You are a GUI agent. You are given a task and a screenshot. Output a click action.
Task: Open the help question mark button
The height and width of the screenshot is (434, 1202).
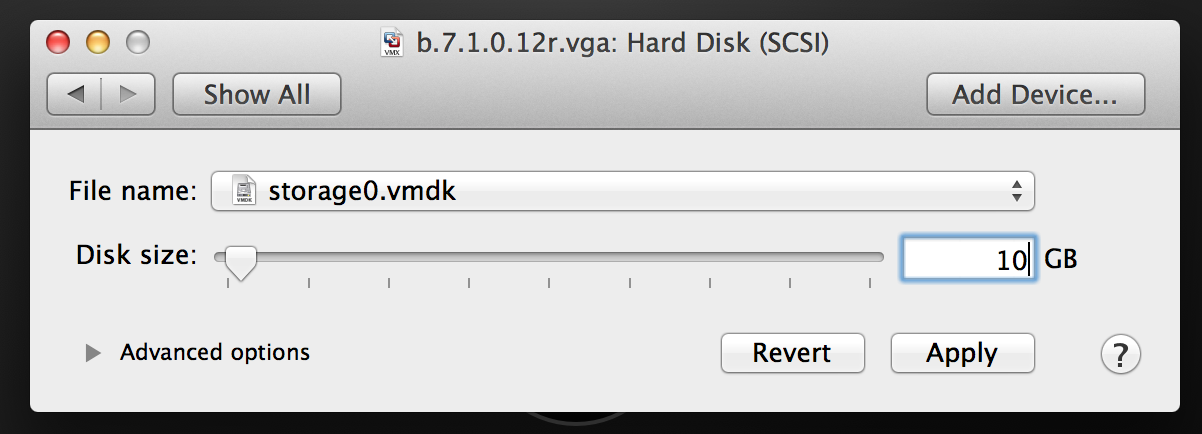(x=1121, y=353)
